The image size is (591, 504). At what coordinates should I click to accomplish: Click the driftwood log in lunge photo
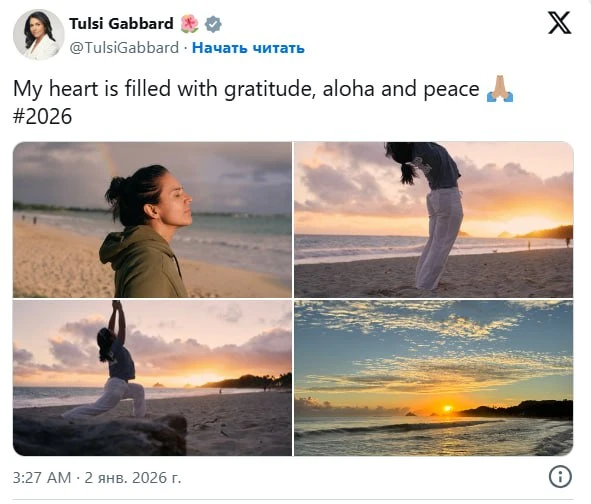[100, 435]
